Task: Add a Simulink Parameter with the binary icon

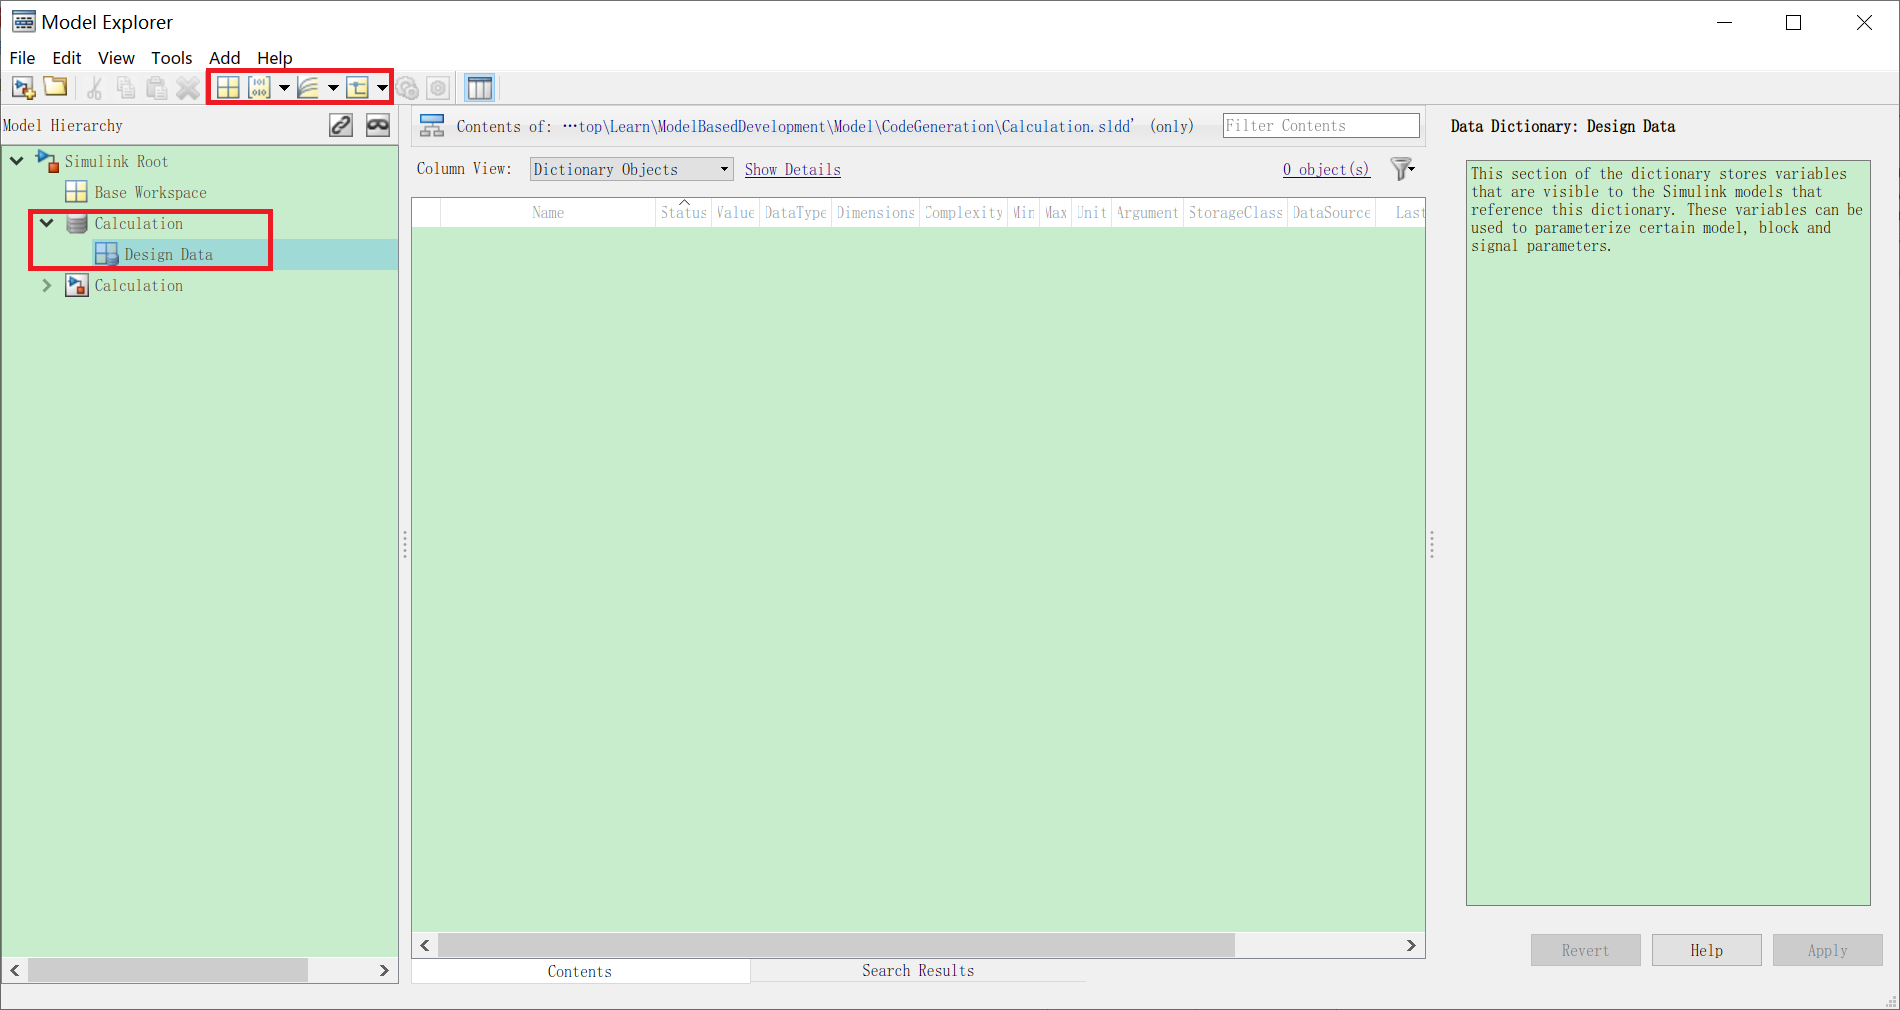Action: click(260, 88)
